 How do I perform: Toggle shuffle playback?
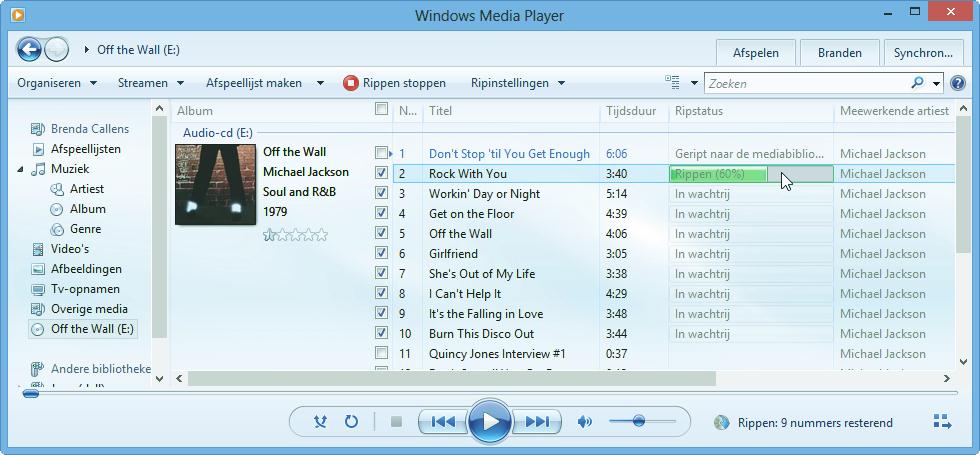click(x=320, y=422)
